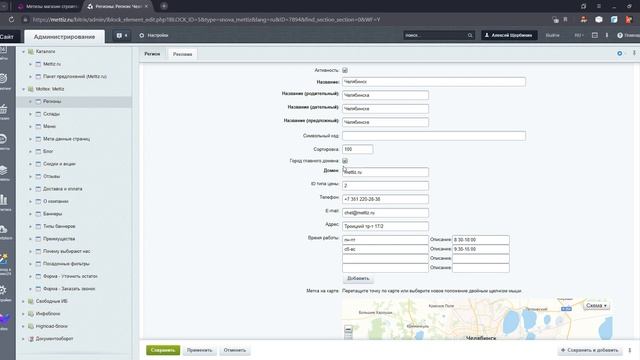The image size is (640, 360).
Task: Toggle the Активность checkbox
Action: click(345, 70)
